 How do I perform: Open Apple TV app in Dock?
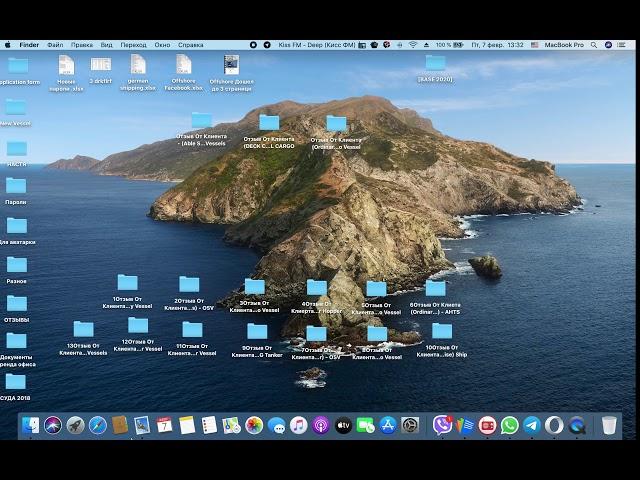343,425
